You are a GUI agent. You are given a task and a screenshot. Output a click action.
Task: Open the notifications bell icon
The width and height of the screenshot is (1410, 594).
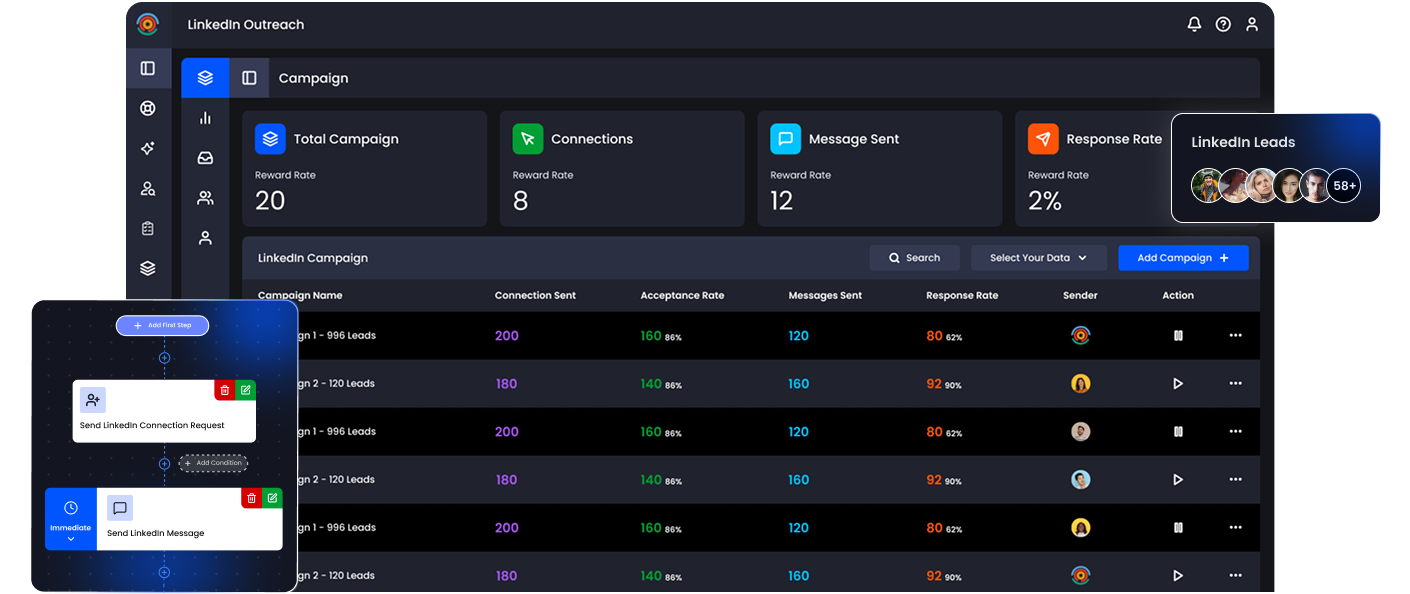pos(1194,24)
